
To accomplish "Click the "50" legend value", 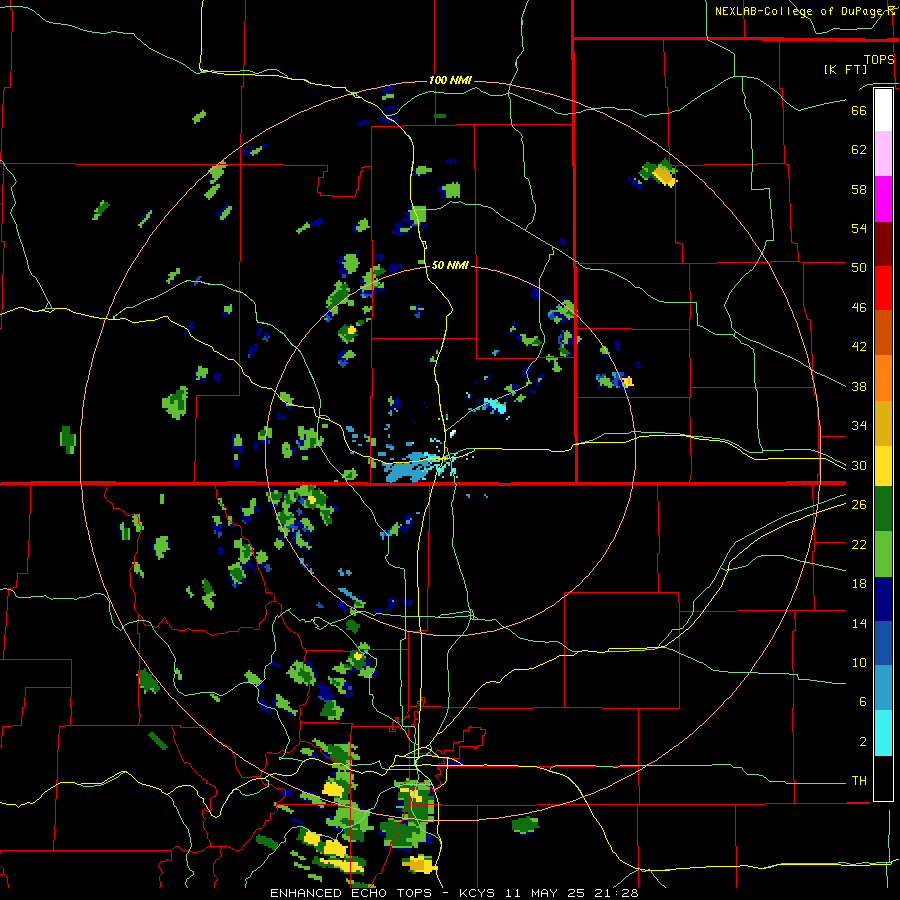I will (x=859, y=268).
